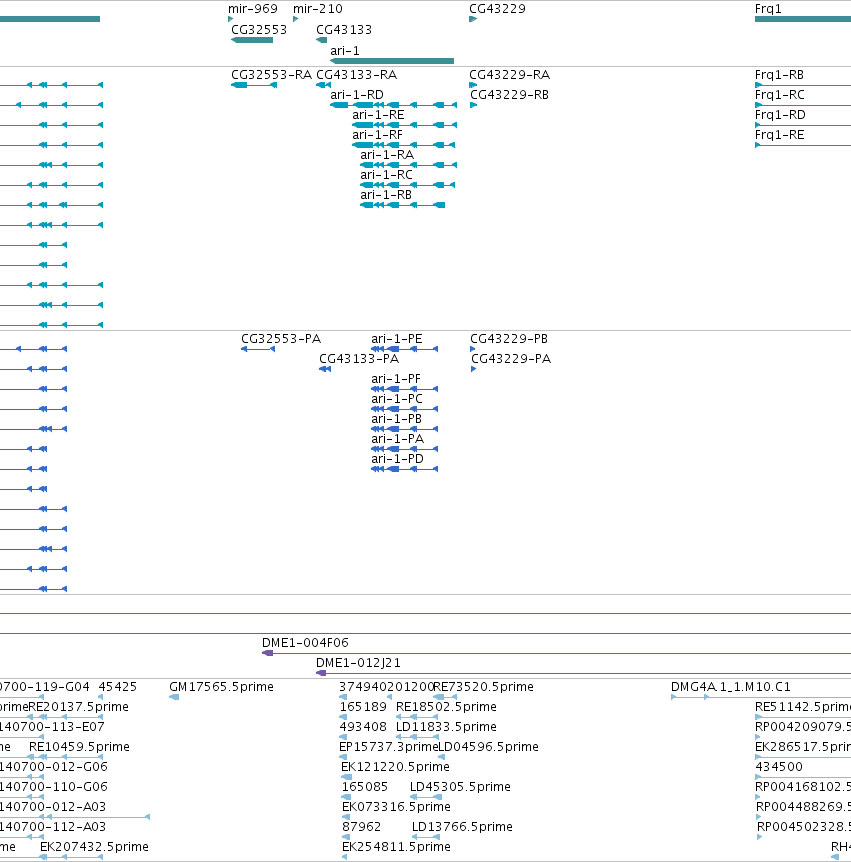Select the EK207432.5prime EST label

coord(94,847)
